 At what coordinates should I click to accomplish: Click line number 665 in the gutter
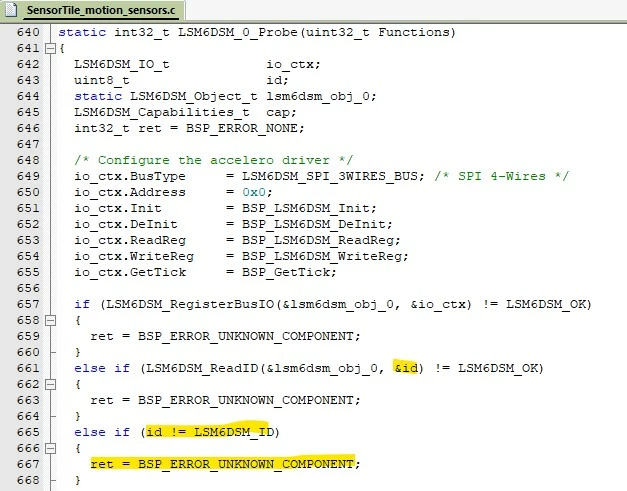tap(28, 432)
